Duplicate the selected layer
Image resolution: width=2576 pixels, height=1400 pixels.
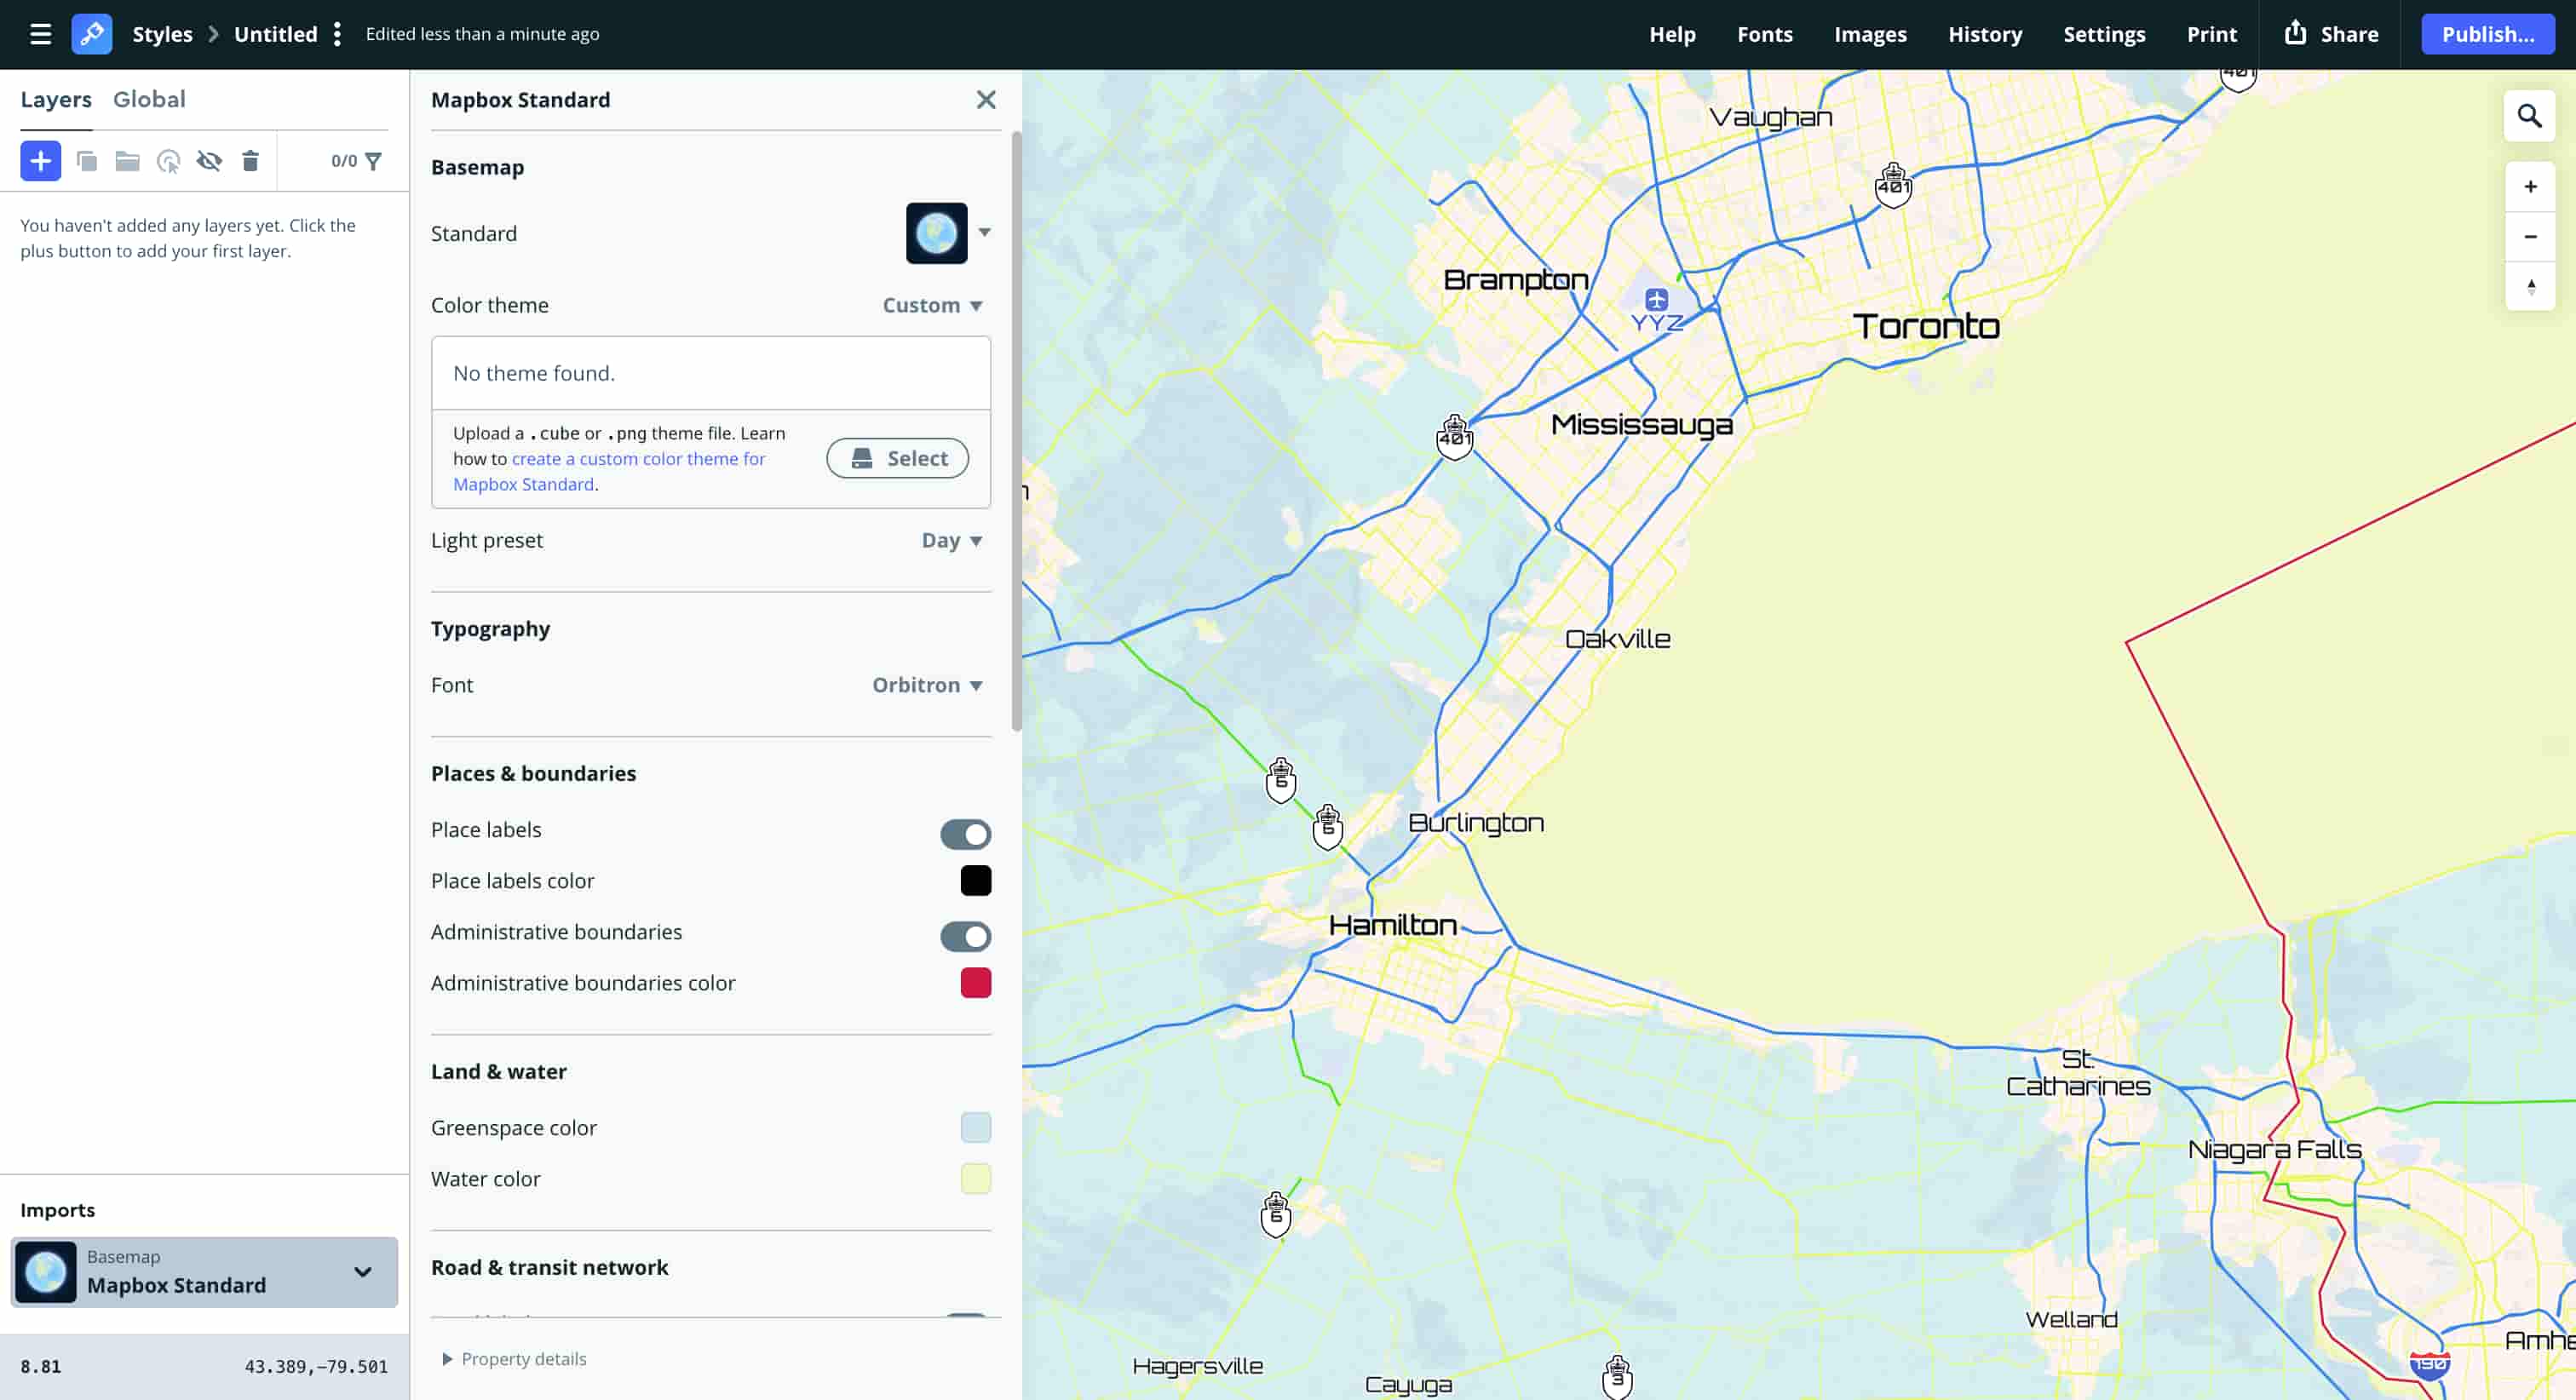(x=87, y=160)
